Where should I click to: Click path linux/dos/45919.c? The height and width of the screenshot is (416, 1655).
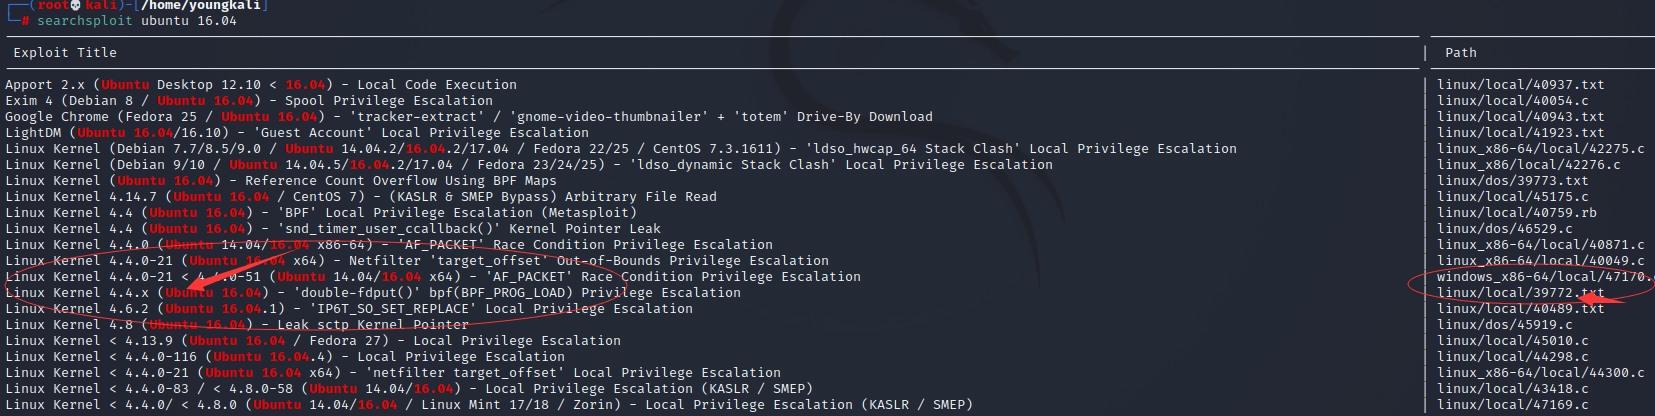tap(1504, 325)
